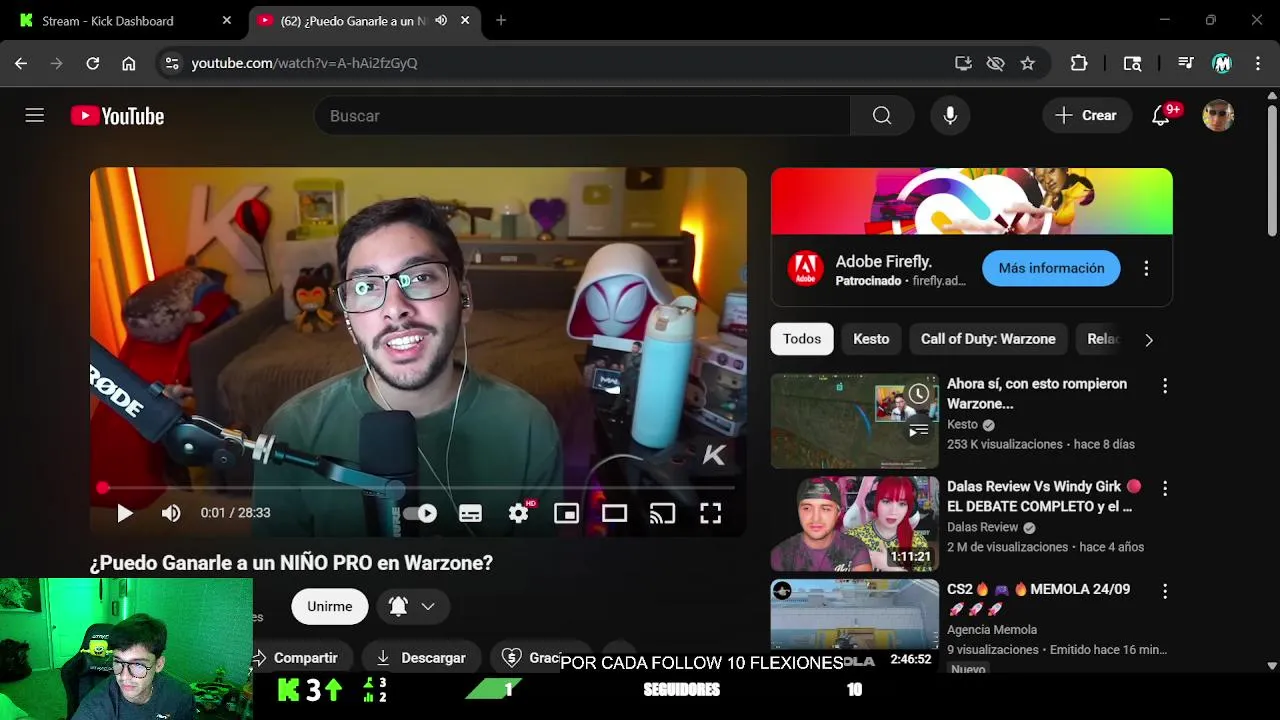Open Dalas Review debate thumbnail
1280x720 pixels.
855,524
